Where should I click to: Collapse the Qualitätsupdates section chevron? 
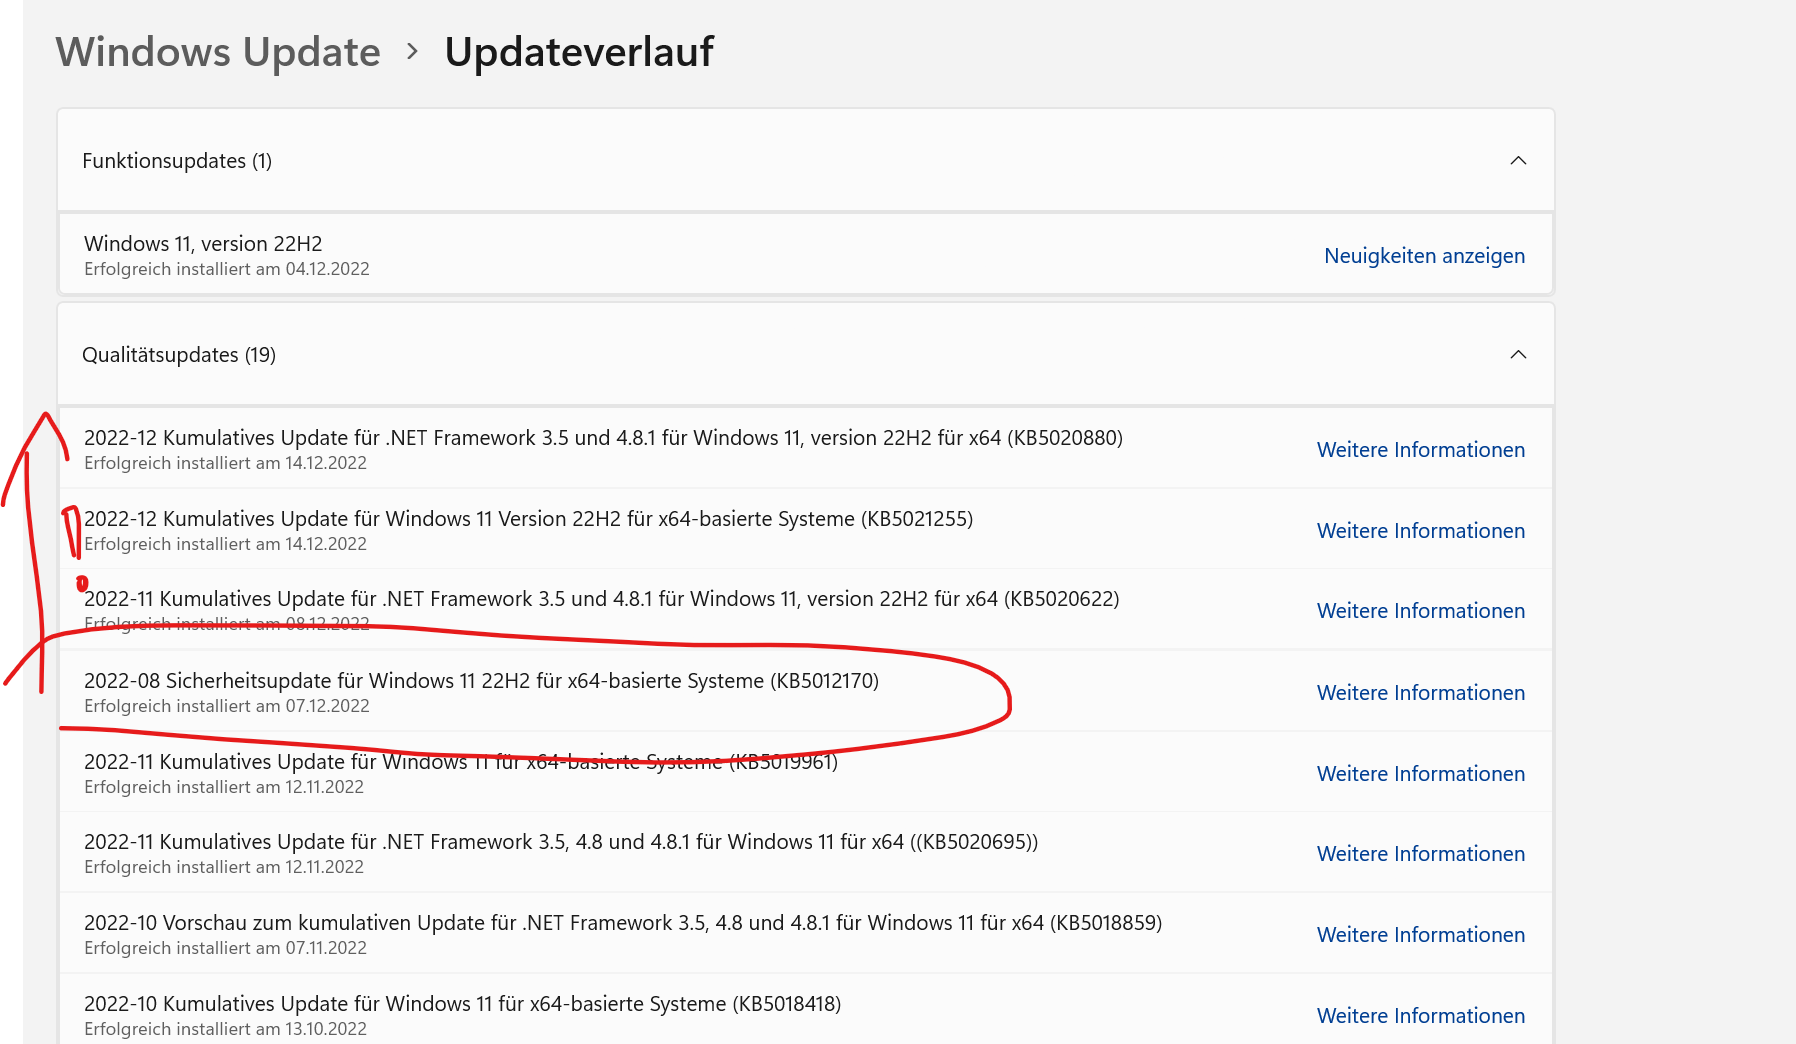[1517, 355]
